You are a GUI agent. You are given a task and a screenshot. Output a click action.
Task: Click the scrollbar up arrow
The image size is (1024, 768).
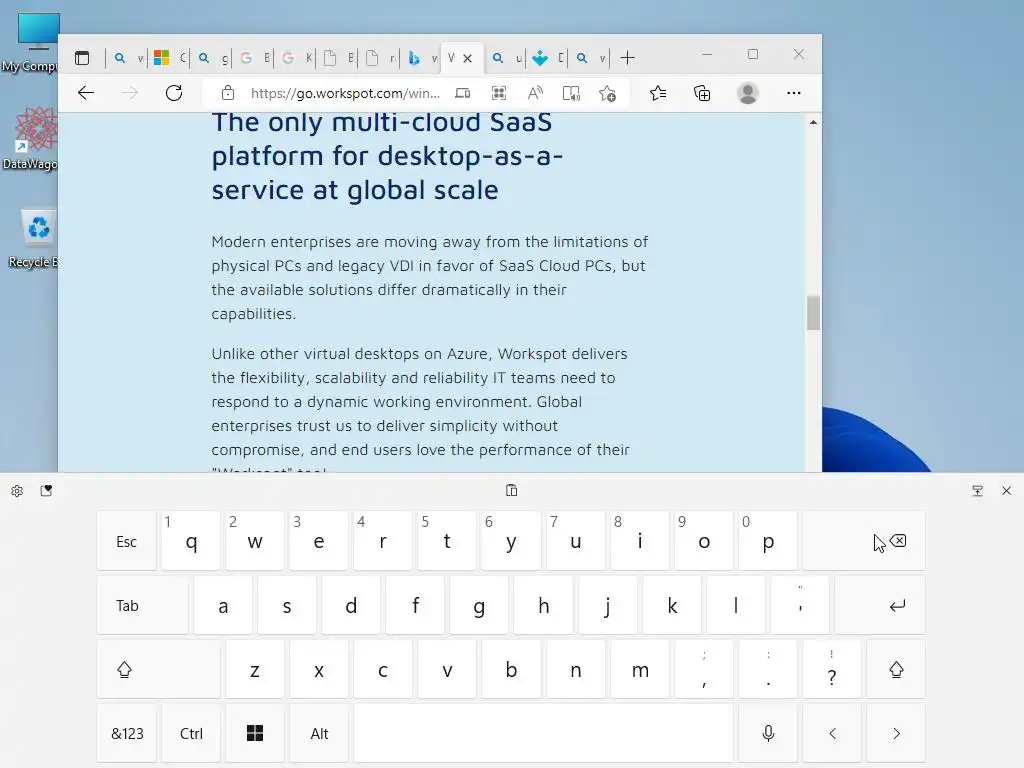813,122
